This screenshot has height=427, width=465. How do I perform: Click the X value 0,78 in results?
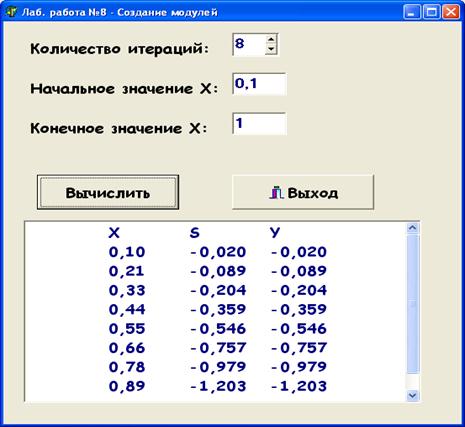[127, 367]
